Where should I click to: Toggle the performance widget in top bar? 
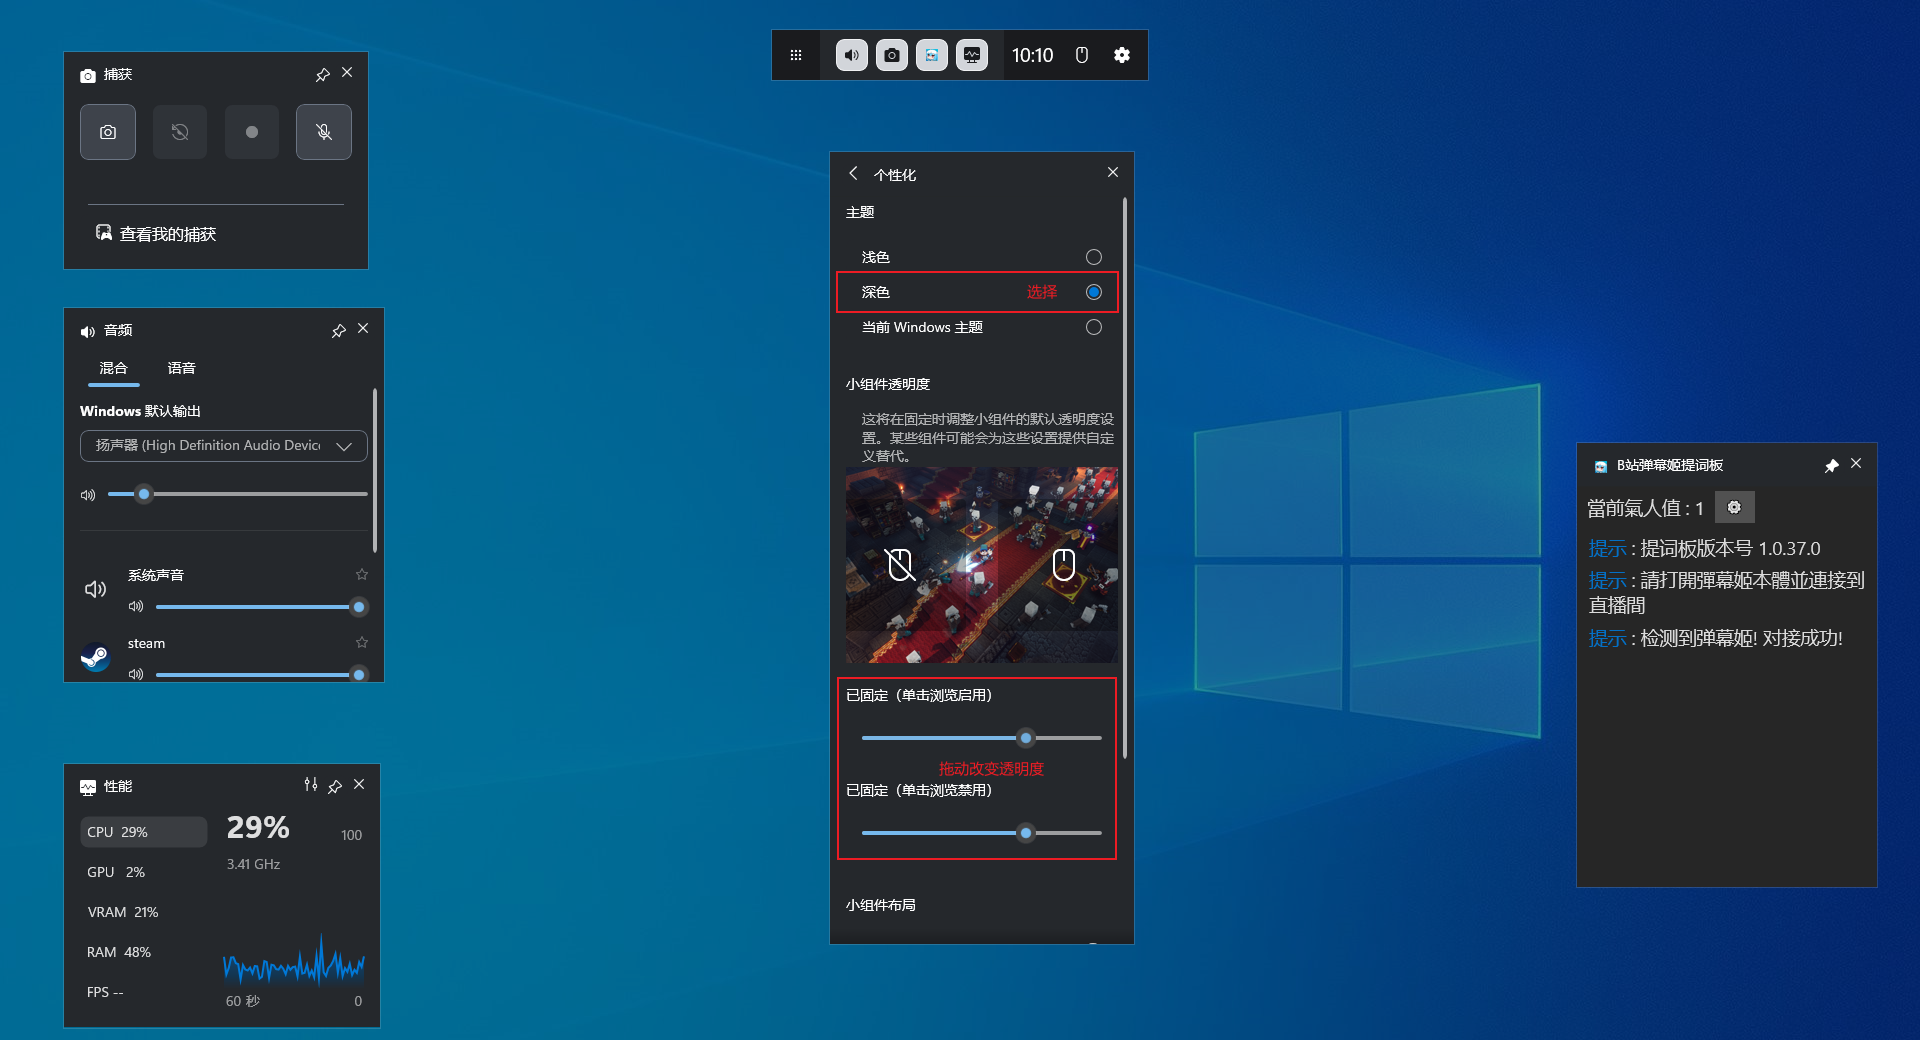point(972,55)
